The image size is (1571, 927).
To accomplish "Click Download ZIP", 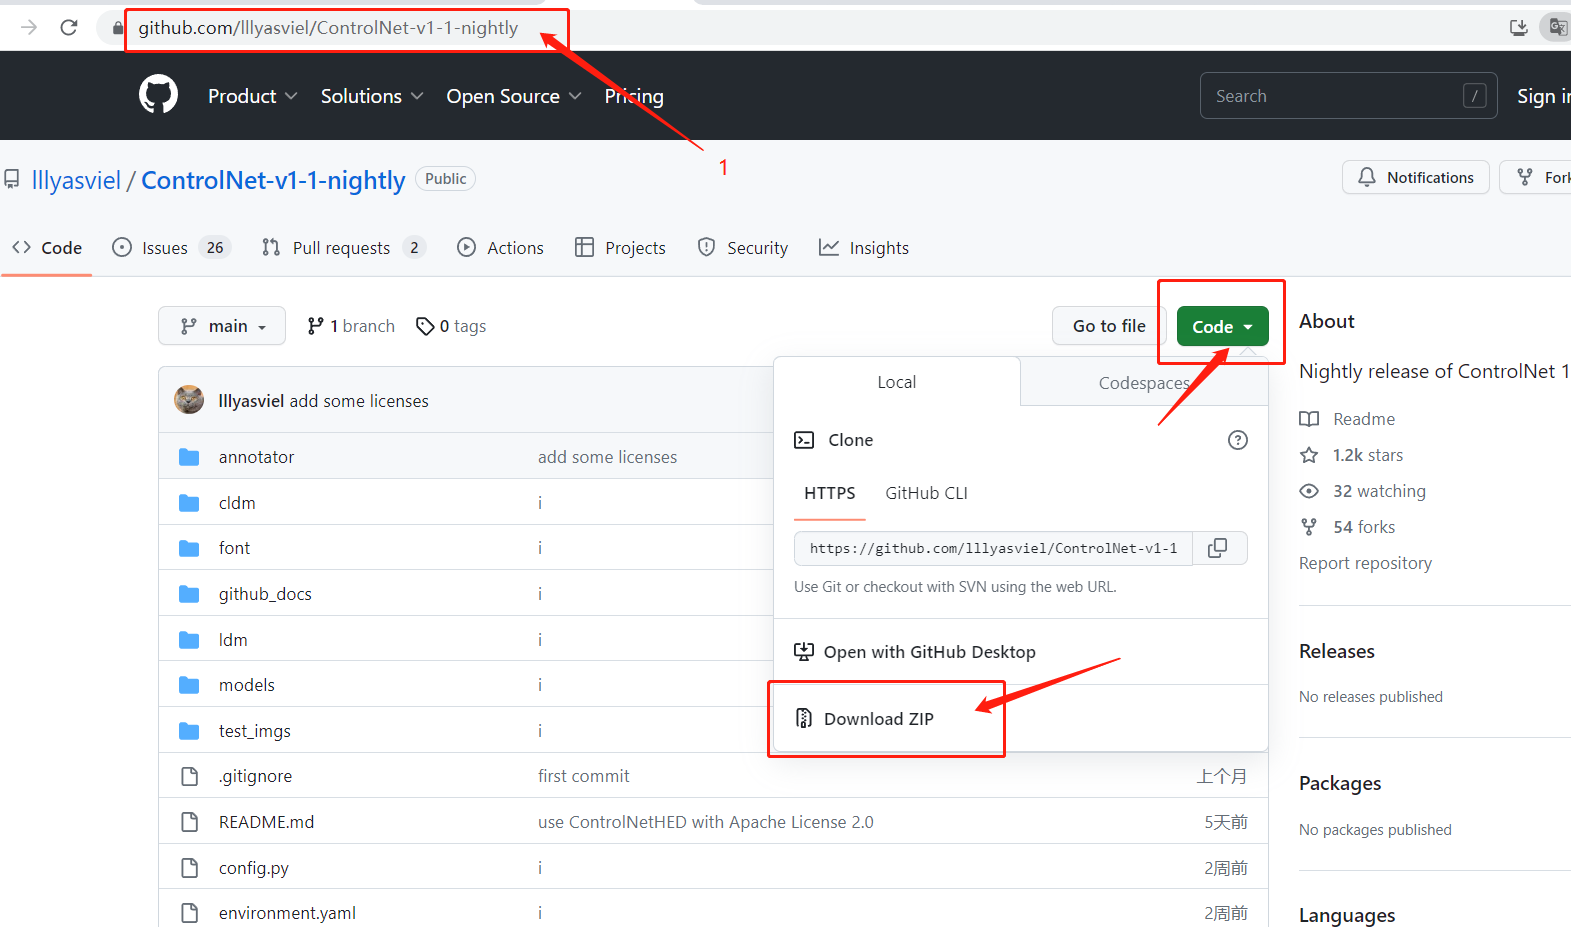I will [x=878, y=719].
